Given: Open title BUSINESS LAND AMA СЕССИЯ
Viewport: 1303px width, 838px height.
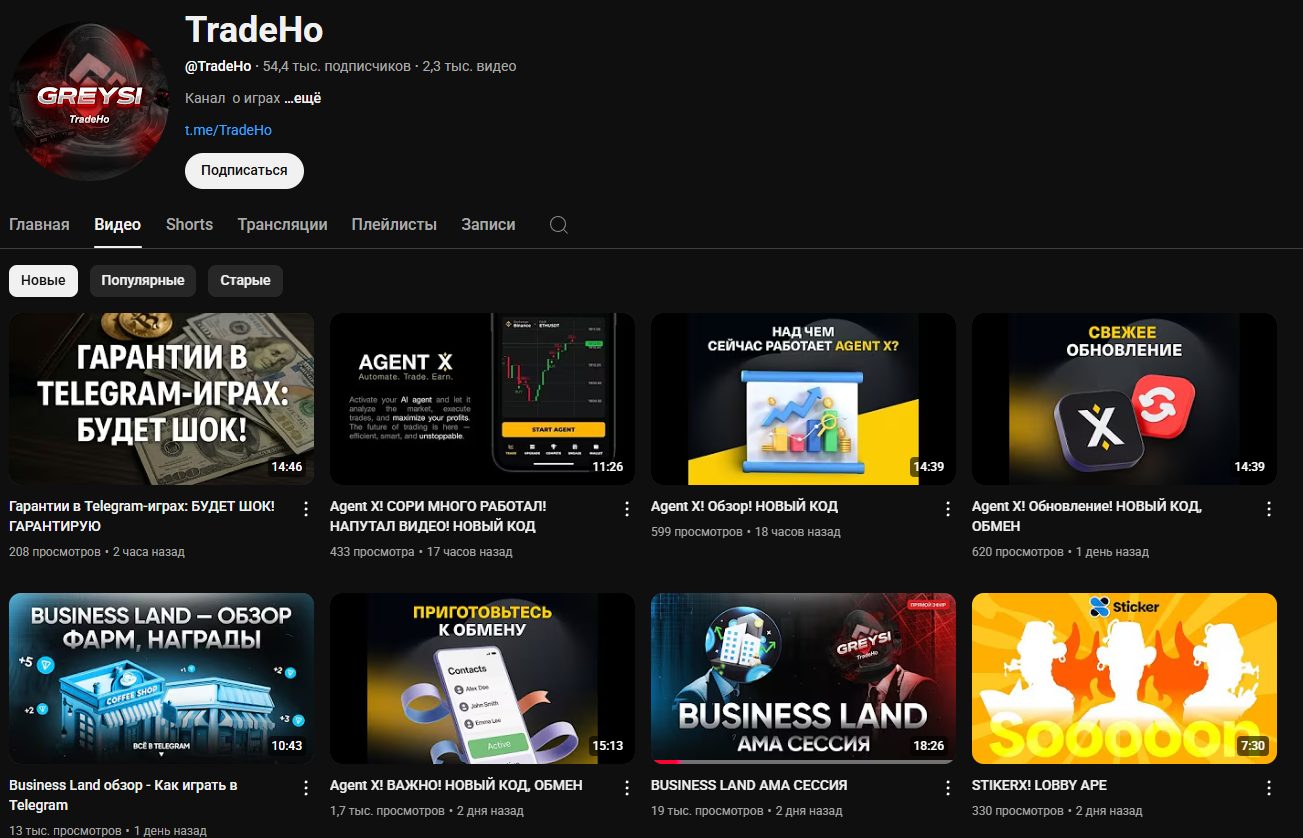Looking at the screenshot, I should click(749, 785).
